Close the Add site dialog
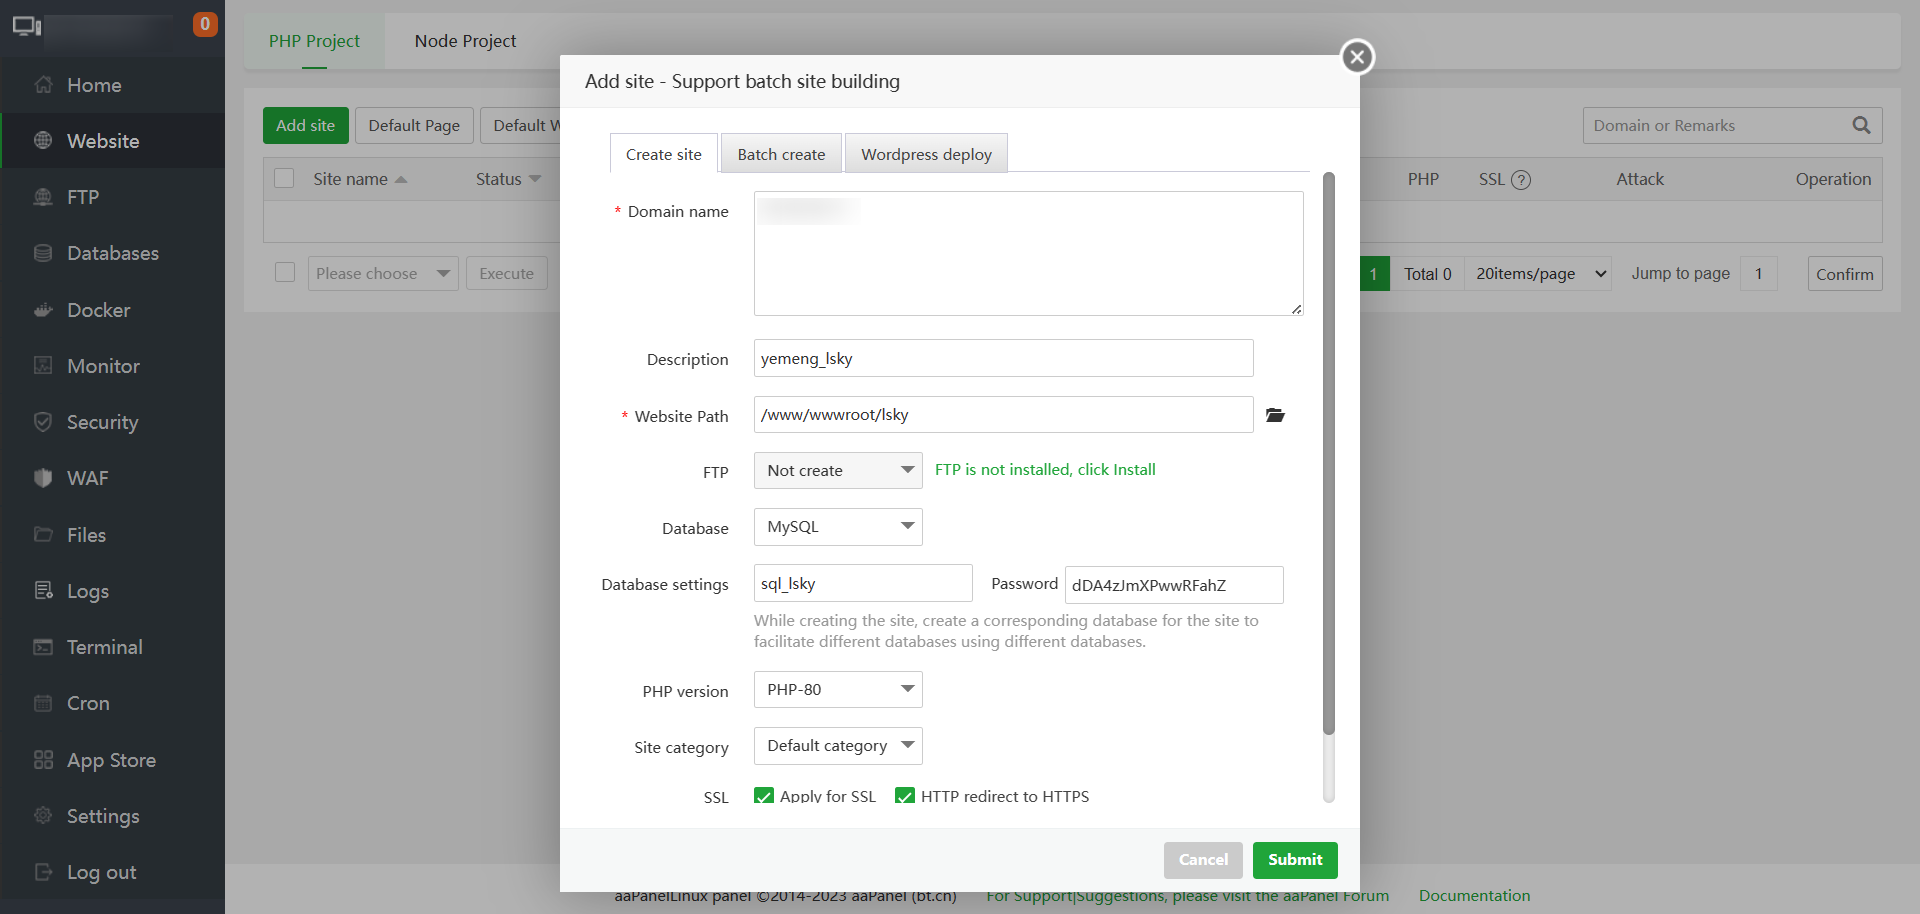The image size is (1920, 914). click(1357, 57)
